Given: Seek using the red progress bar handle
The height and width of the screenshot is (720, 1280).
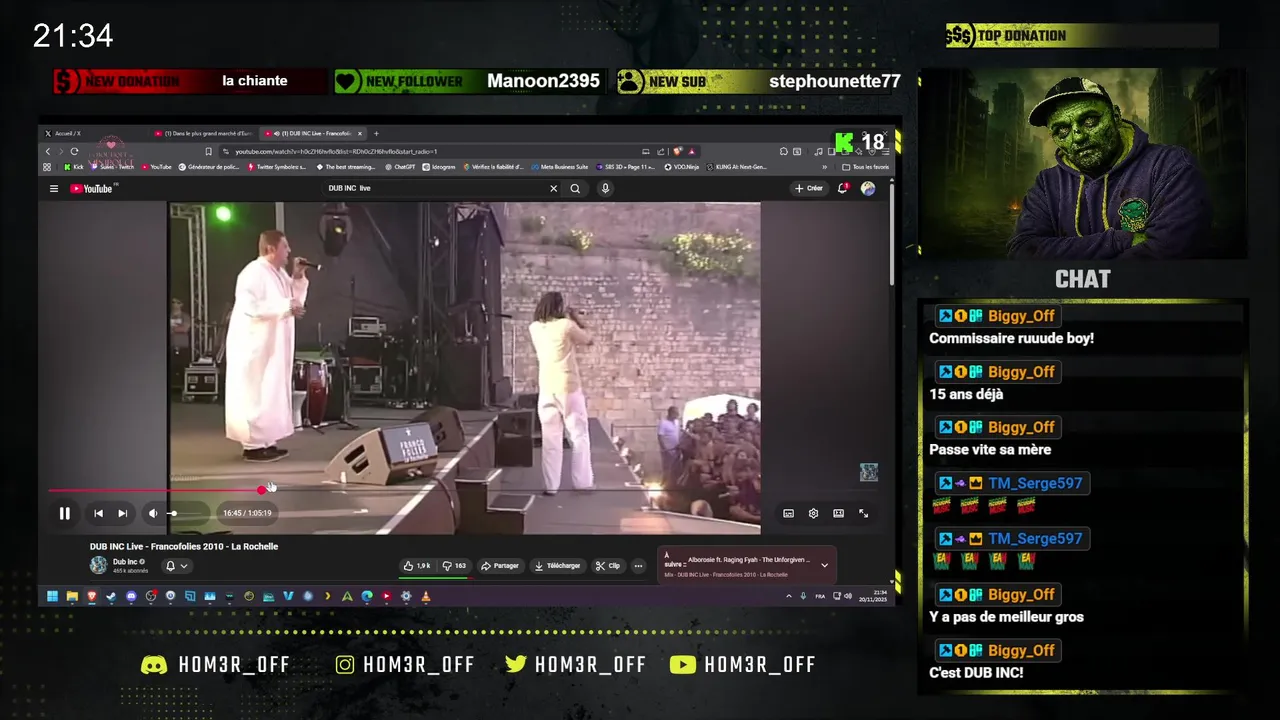Looking at the screenshot, I should click(262, 490).
